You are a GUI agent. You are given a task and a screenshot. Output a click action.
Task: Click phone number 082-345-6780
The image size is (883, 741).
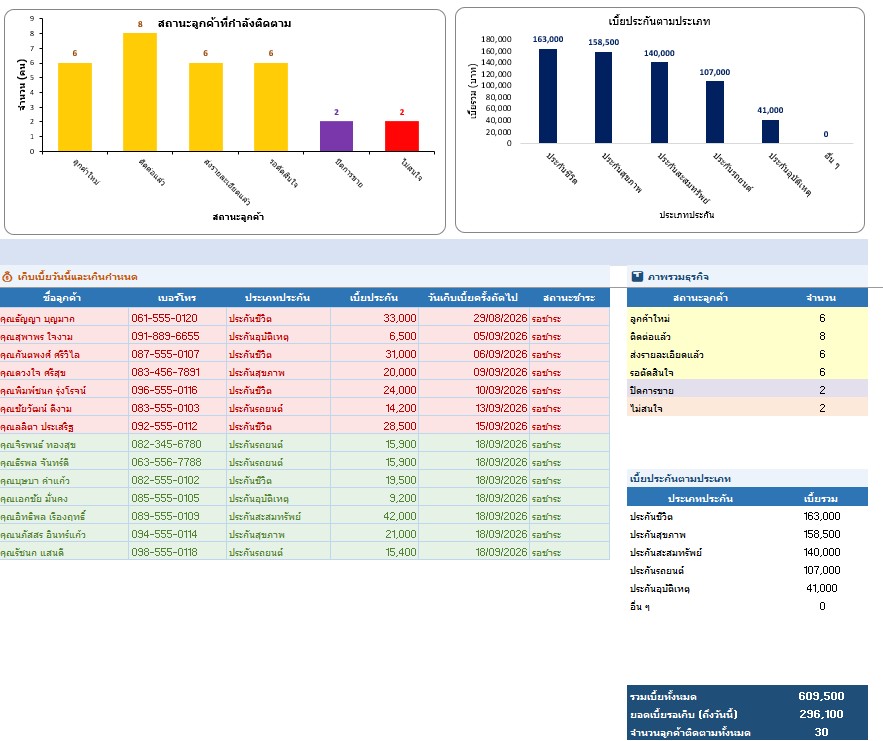point(166,444)
